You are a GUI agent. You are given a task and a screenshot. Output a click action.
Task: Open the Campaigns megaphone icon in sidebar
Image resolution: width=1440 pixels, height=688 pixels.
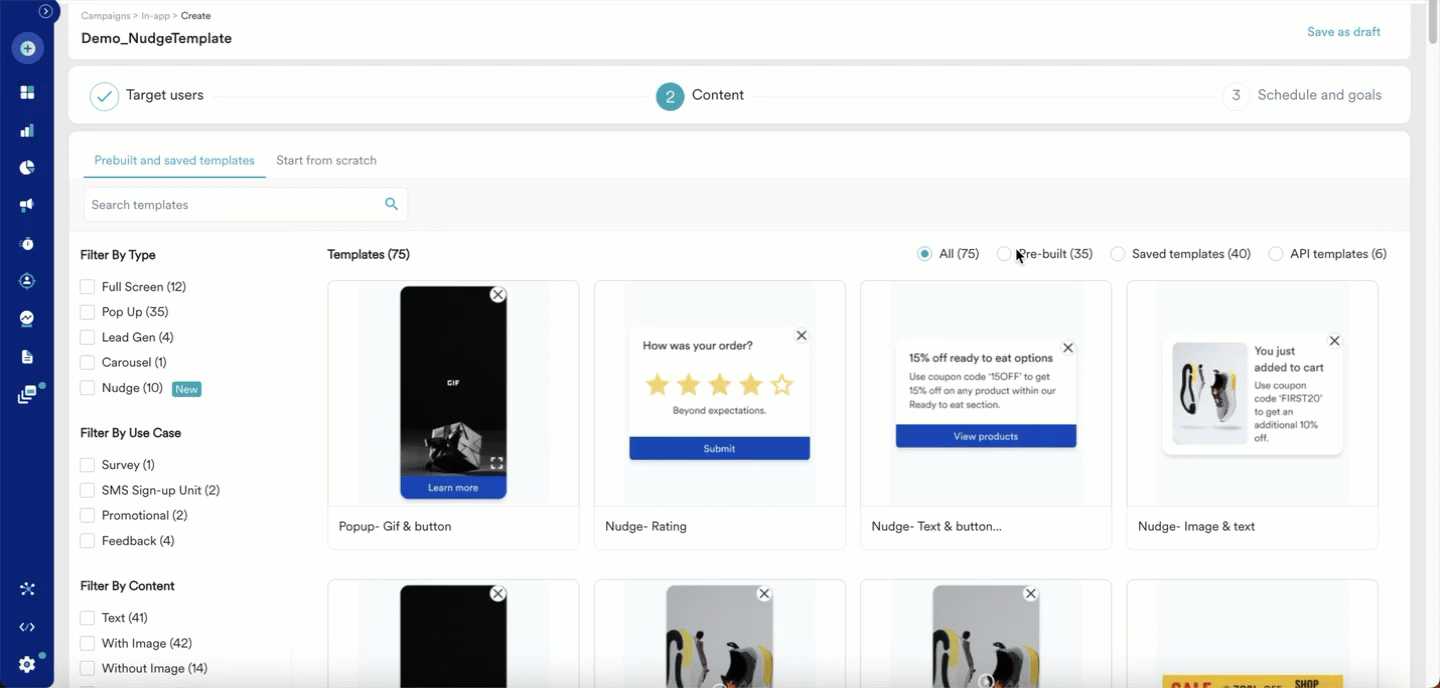point(27,205)
